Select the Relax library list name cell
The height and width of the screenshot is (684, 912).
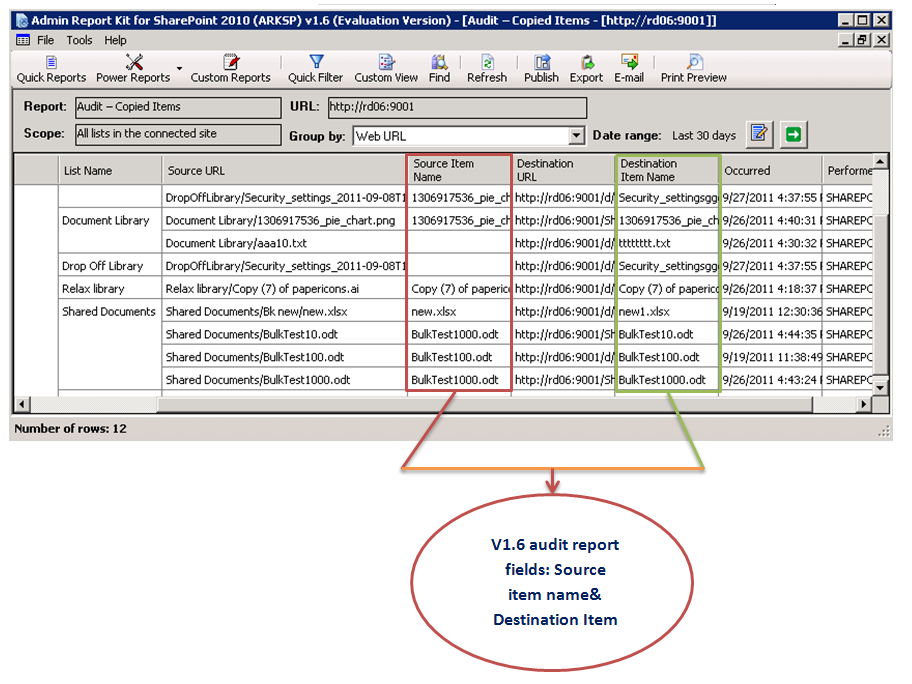click(x=110, y=288)
